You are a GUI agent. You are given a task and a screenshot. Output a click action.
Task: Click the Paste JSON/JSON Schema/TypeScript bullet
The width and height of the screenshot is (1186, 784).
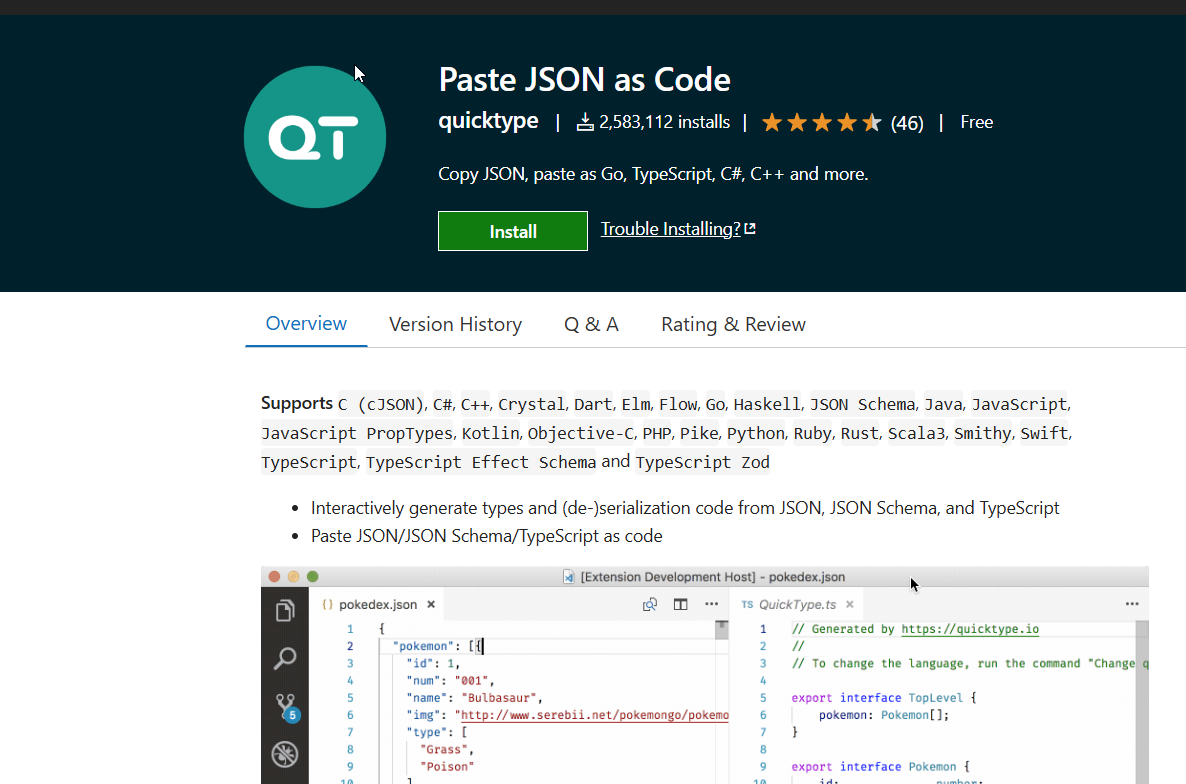(x=486, y=536)
